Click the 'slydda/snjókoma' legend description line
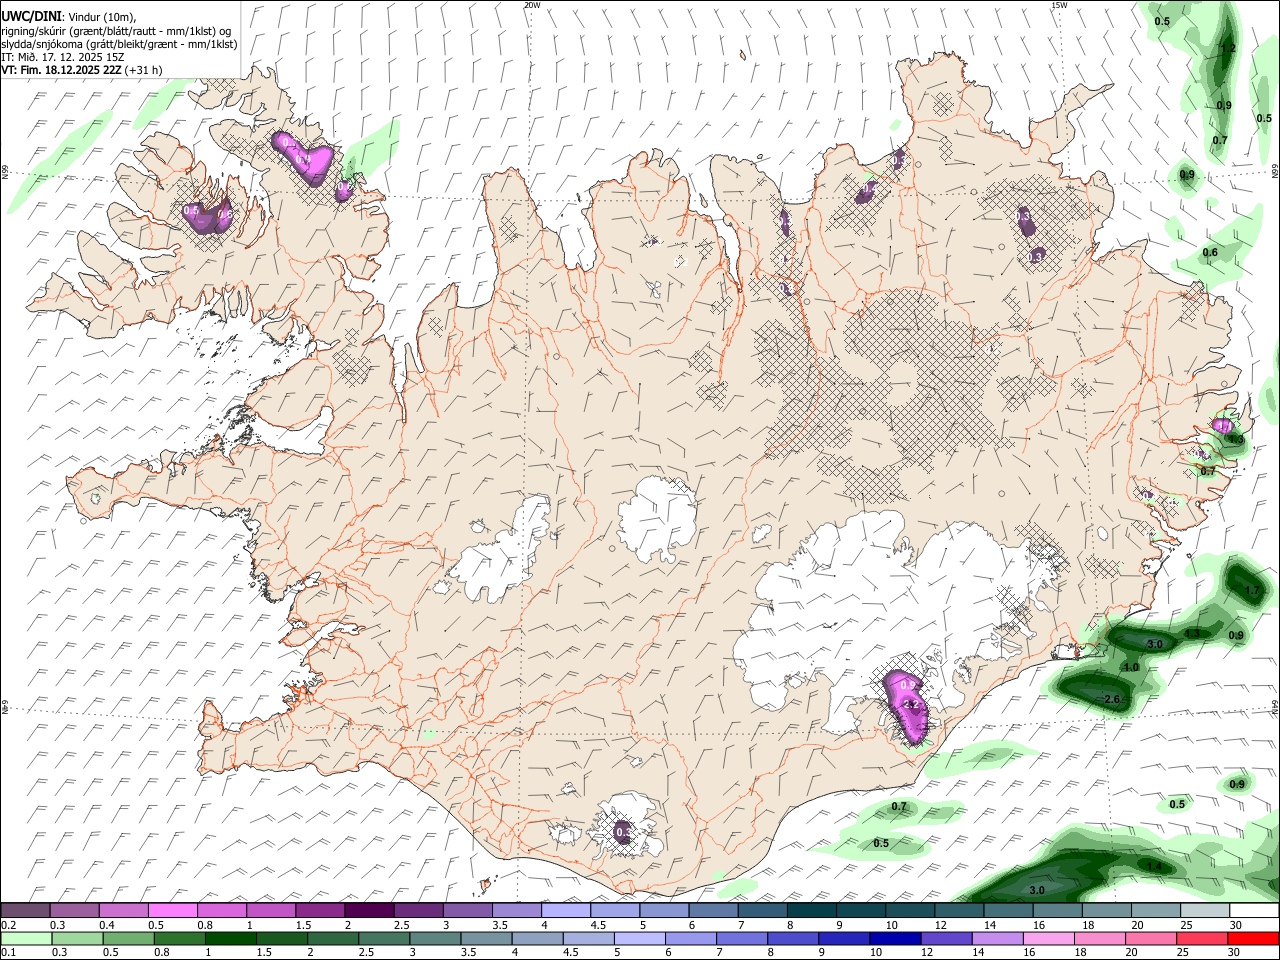Image resolution: width=1280 pixels, height=960 pixels. click(x=119, y=44)
